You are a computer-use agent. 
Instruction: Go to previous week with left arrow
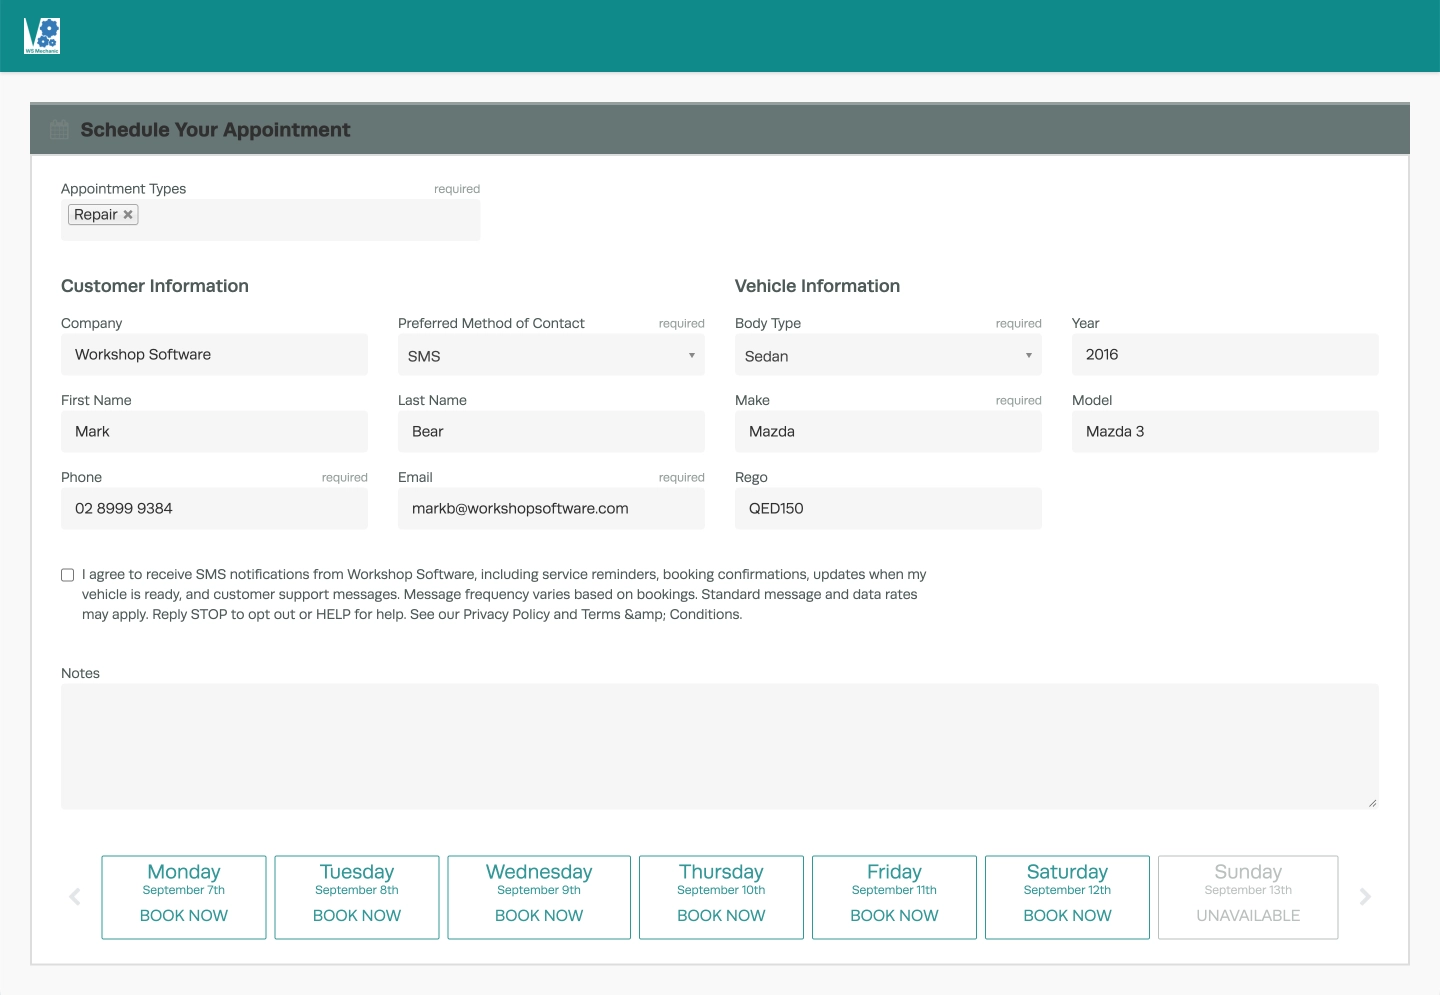click(x=75, y=897)
